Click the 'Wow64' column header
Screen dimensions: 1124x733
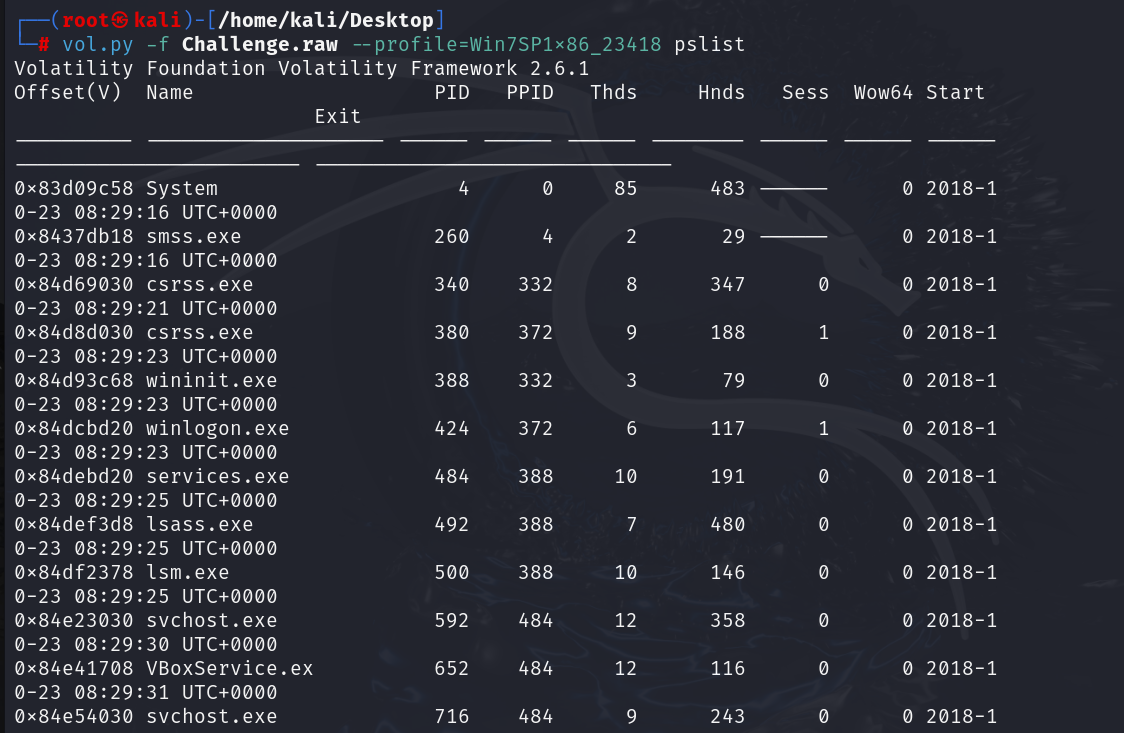[x=883, y=92]
